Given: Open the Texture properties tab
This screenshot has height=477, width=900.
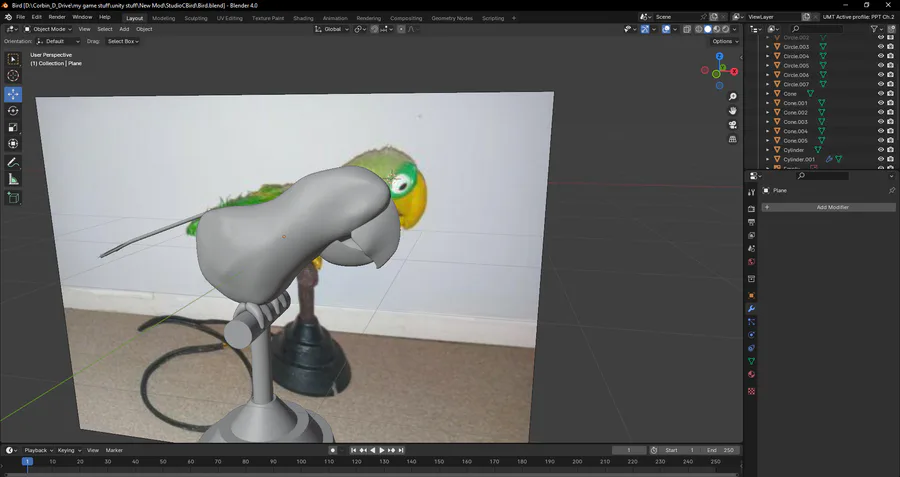Looking at the screenshot, I should click(751, 391).
